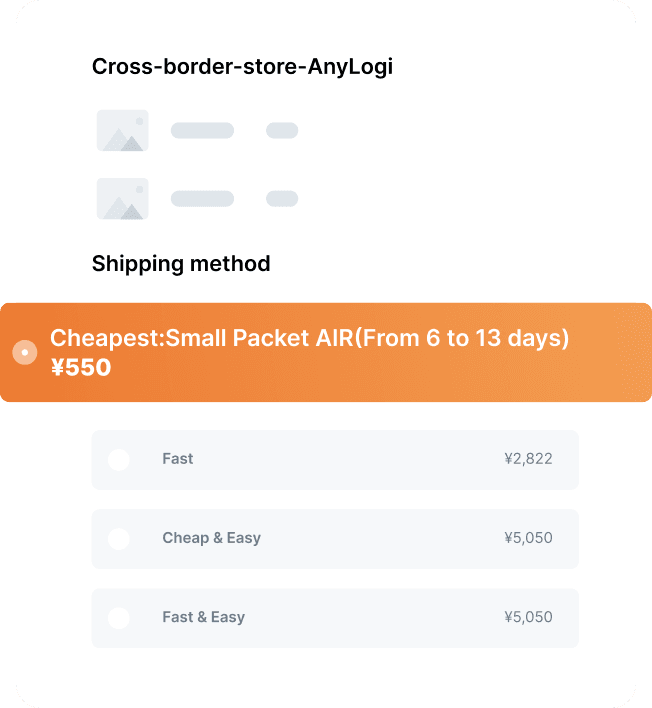The image size is (652, 708).
Task: Click the Cross-border-store-AnyLogi store title
Action: pyautogui.click(x=242, y=67)
